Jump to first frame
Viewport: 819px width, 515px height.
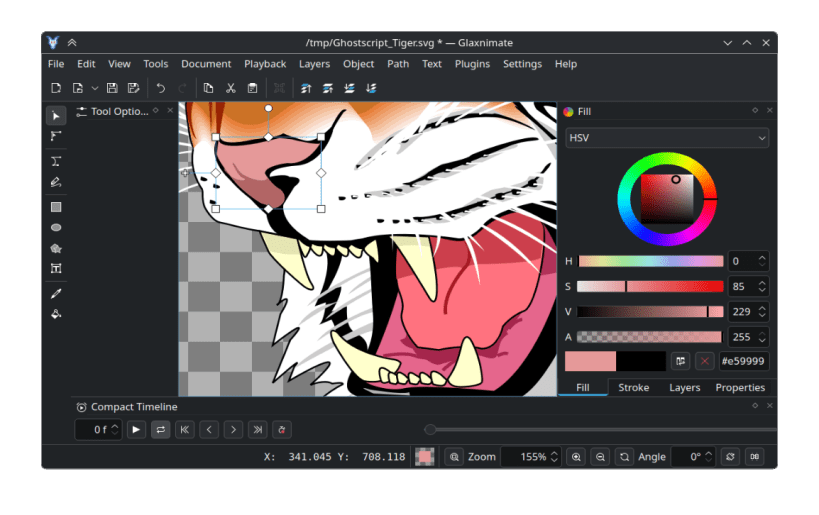pos(184,430)
